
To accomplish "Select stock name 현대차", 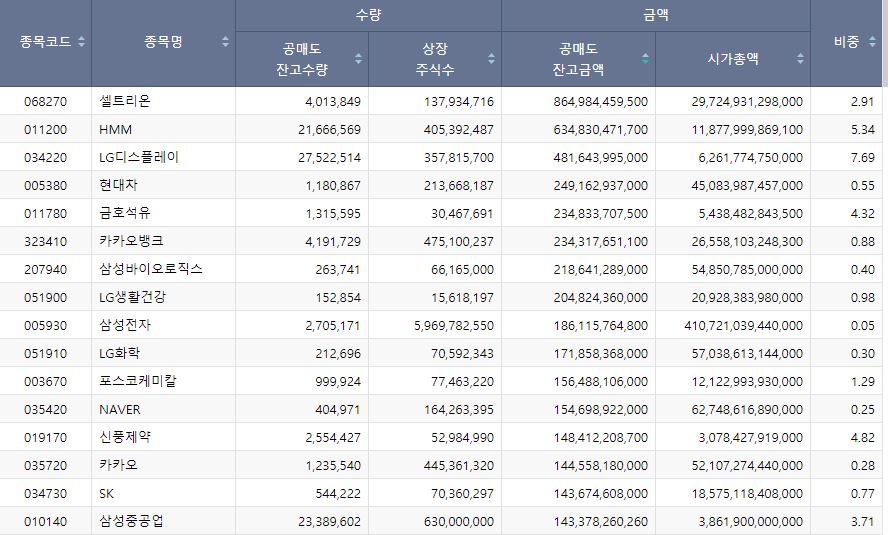I will pos(118,185).
